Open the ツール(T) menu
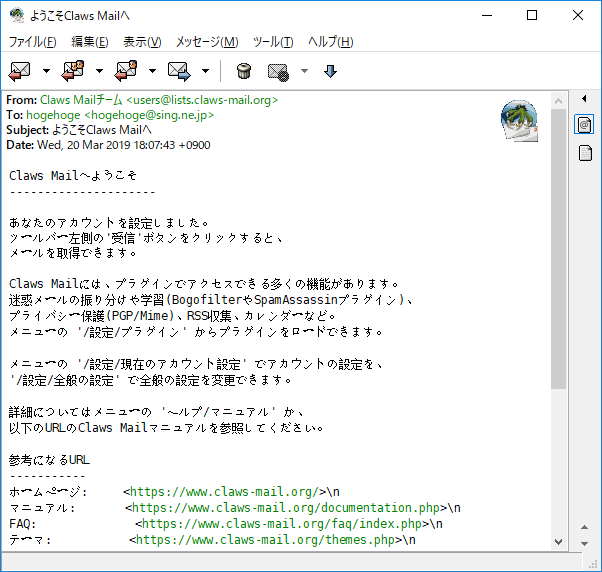Image resolution: width=602 pixels, height=572 pixels. point(273,41)
